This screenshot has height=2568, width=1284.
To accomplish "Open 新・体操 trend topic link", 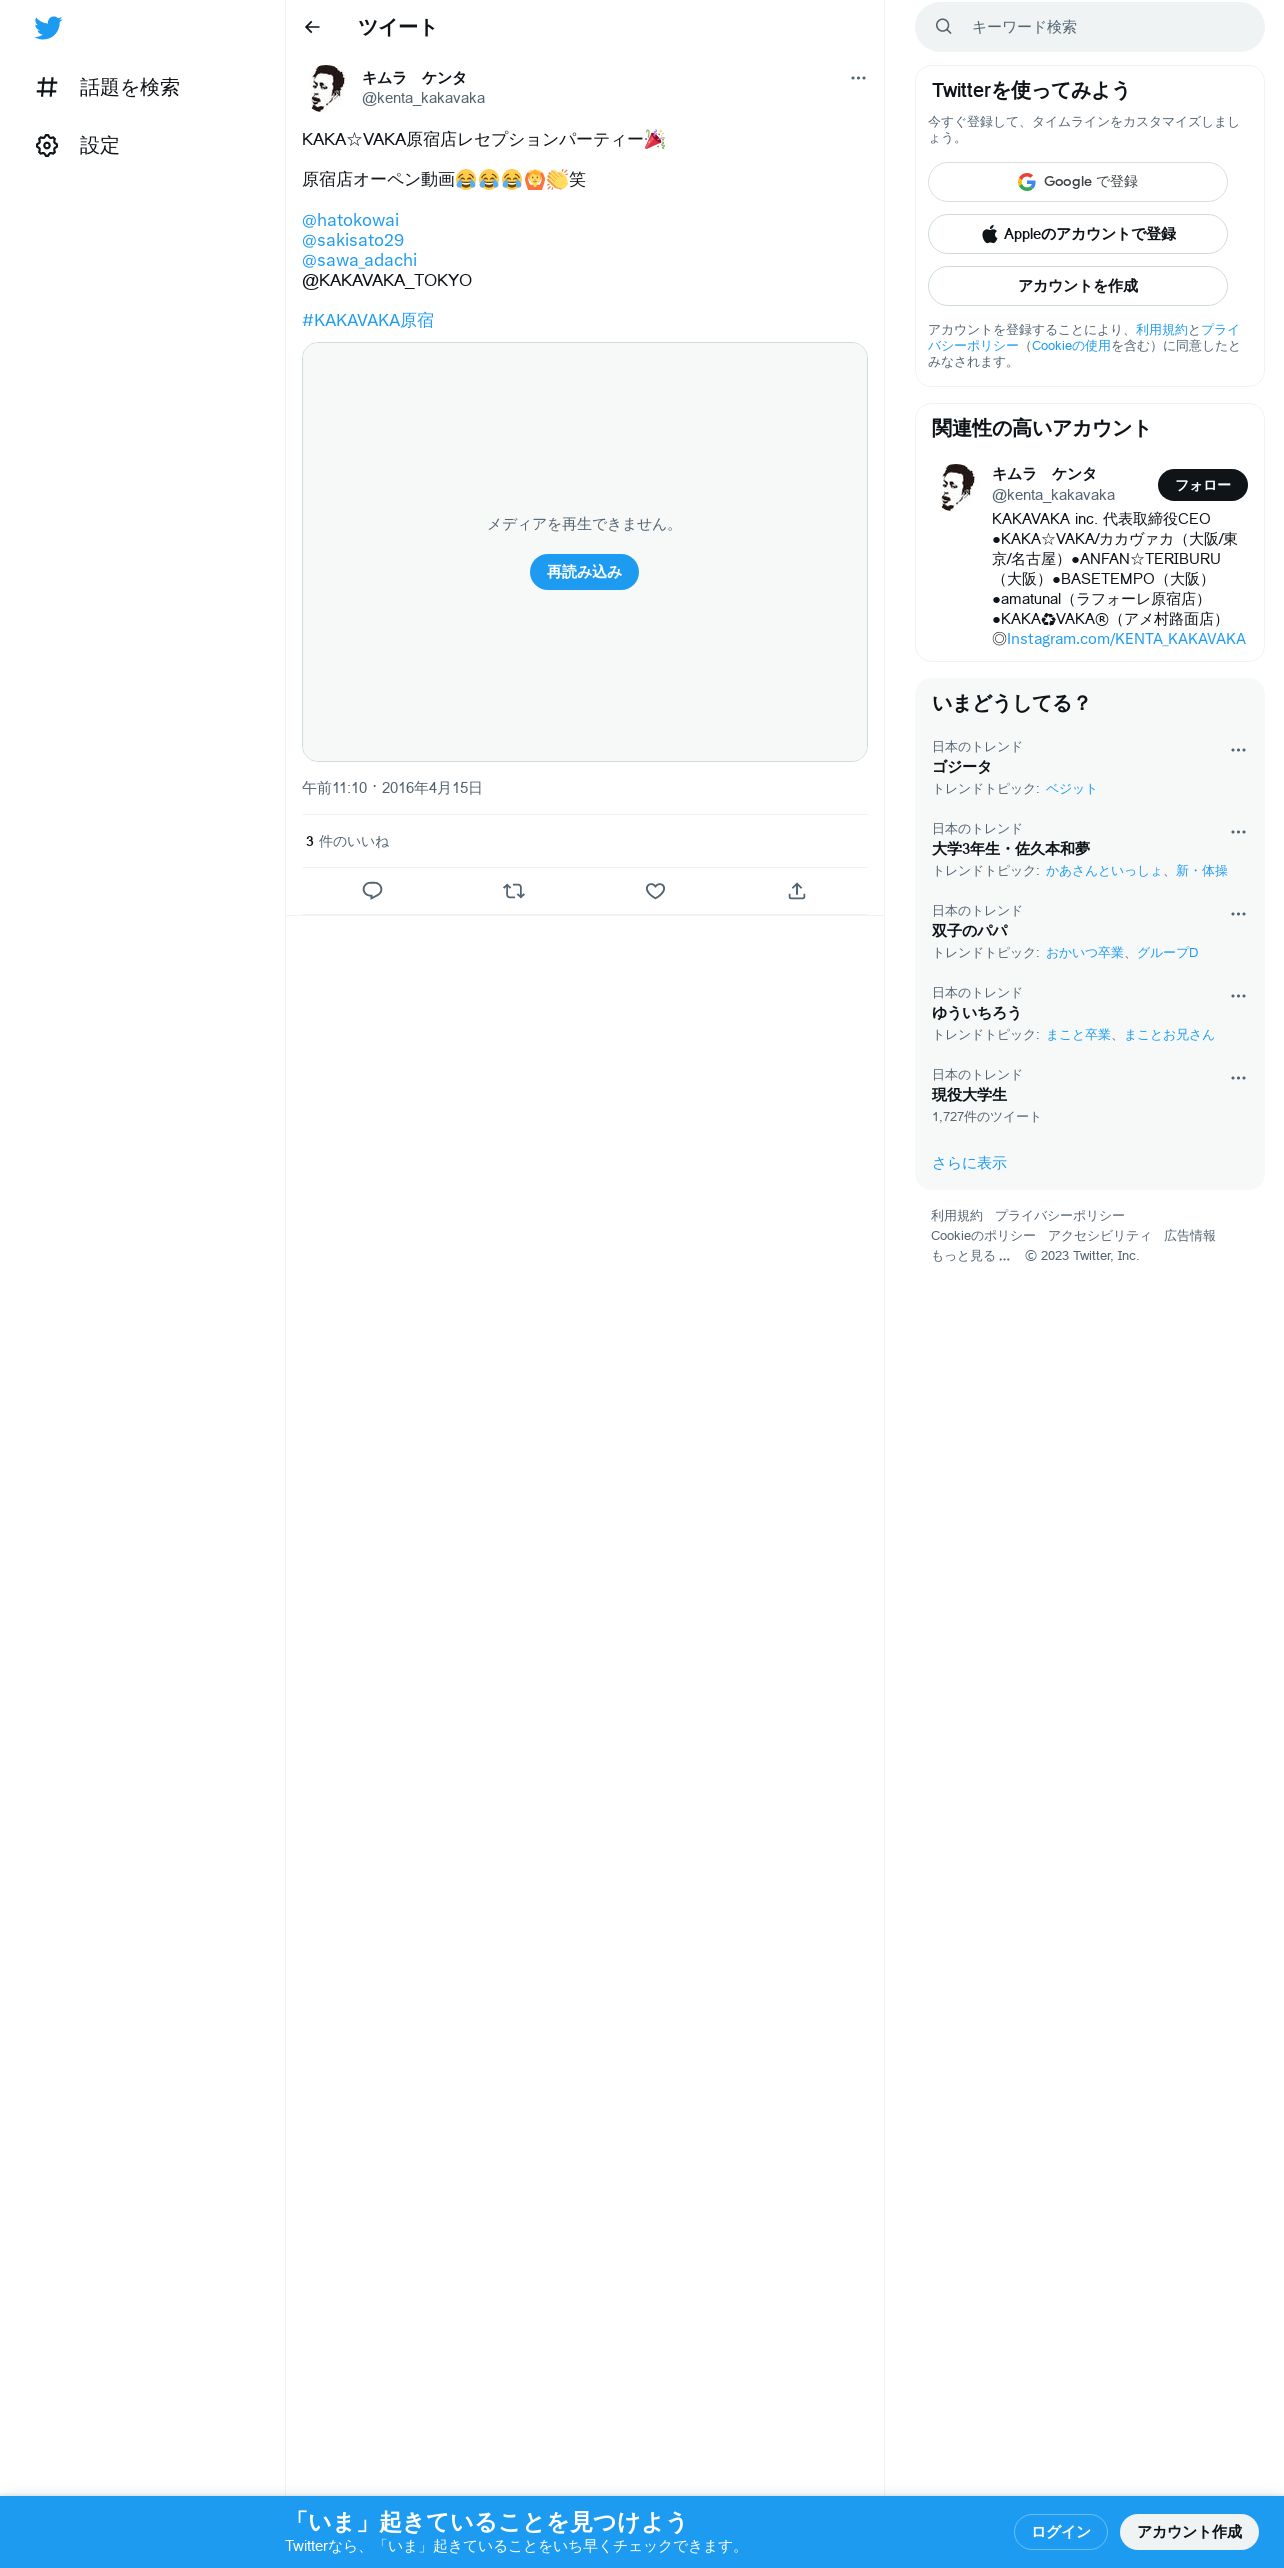I will point(1202,871).
